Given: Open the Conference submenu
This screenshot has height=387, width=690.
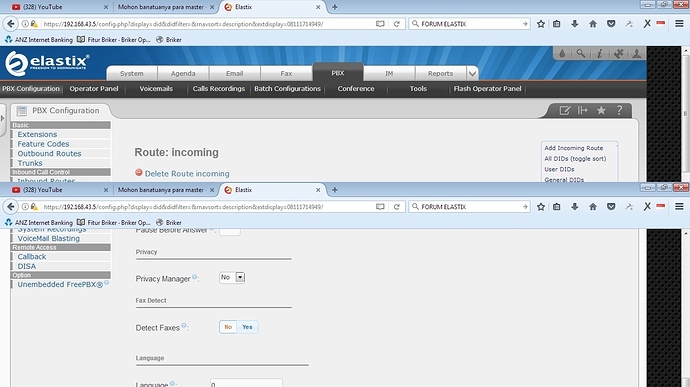Looking at the screenshot, I should coord(356,88).
